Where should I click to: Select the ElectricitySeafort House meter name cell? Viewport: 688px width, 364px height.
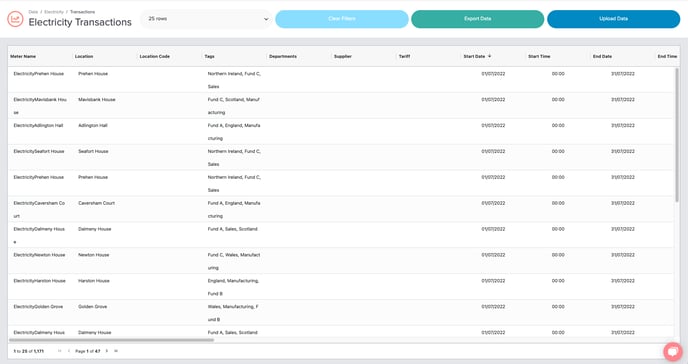[40, 157]
